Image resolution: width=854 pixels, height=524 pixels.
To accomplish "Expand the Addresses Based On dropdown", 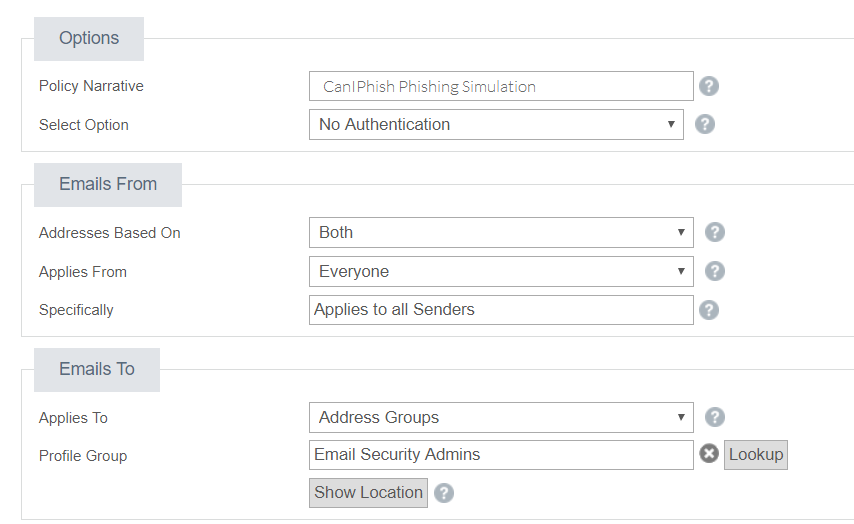I will pyautogui.click(x=500, y=232).
